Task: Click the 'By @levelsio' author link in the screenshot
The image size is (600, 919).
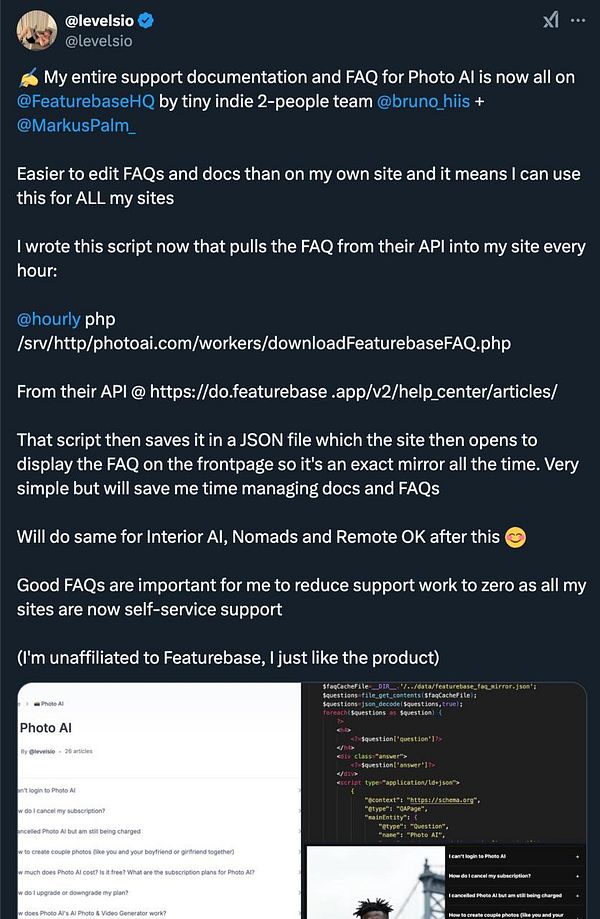Action: 42,749
